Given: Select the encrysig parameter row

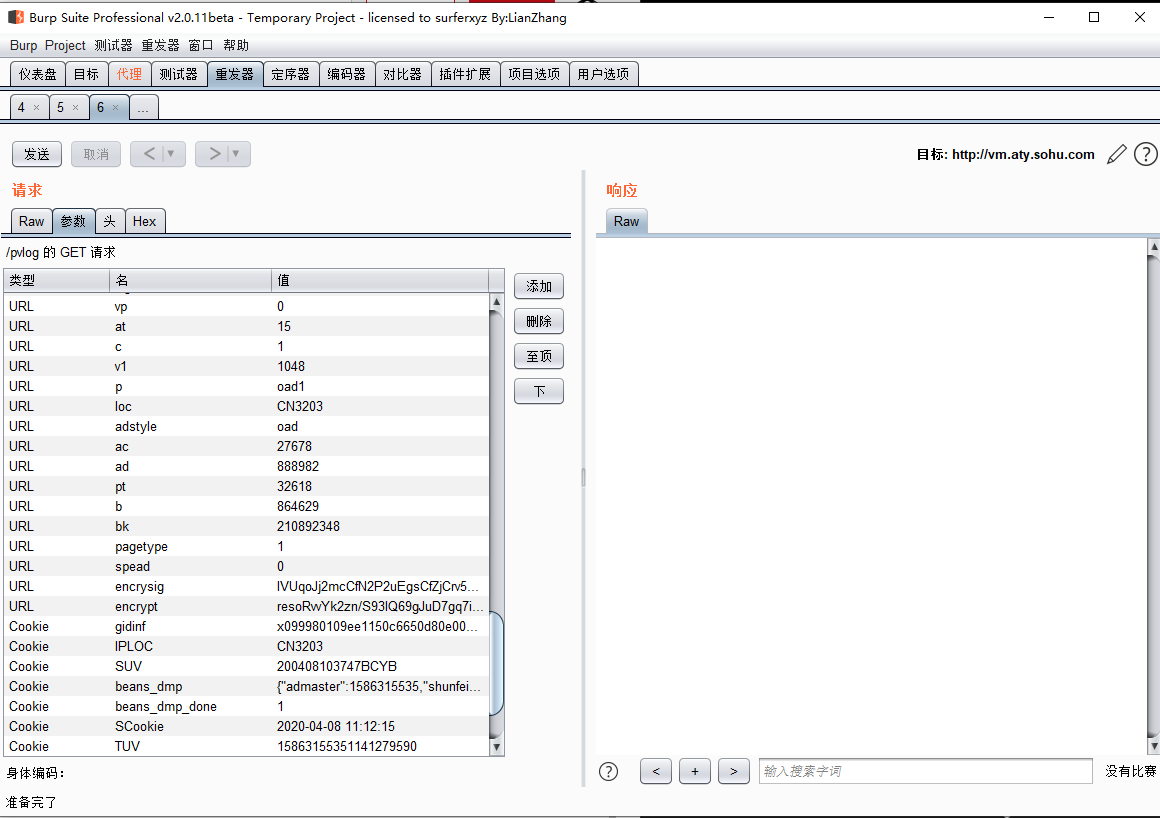Looking at the screenshot, I should tap(246, 587).
